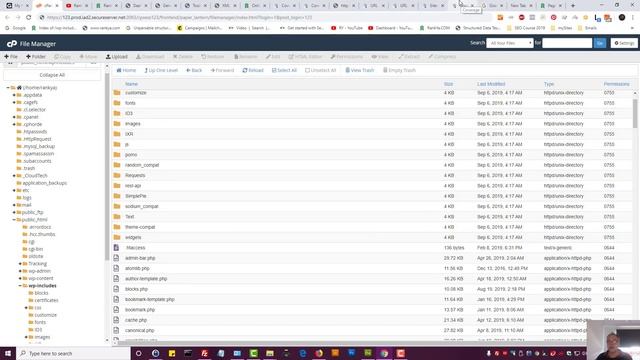This screenshot has height=360, width=640.
Task: Open File Manager Settings
Action: pos(624,43)
